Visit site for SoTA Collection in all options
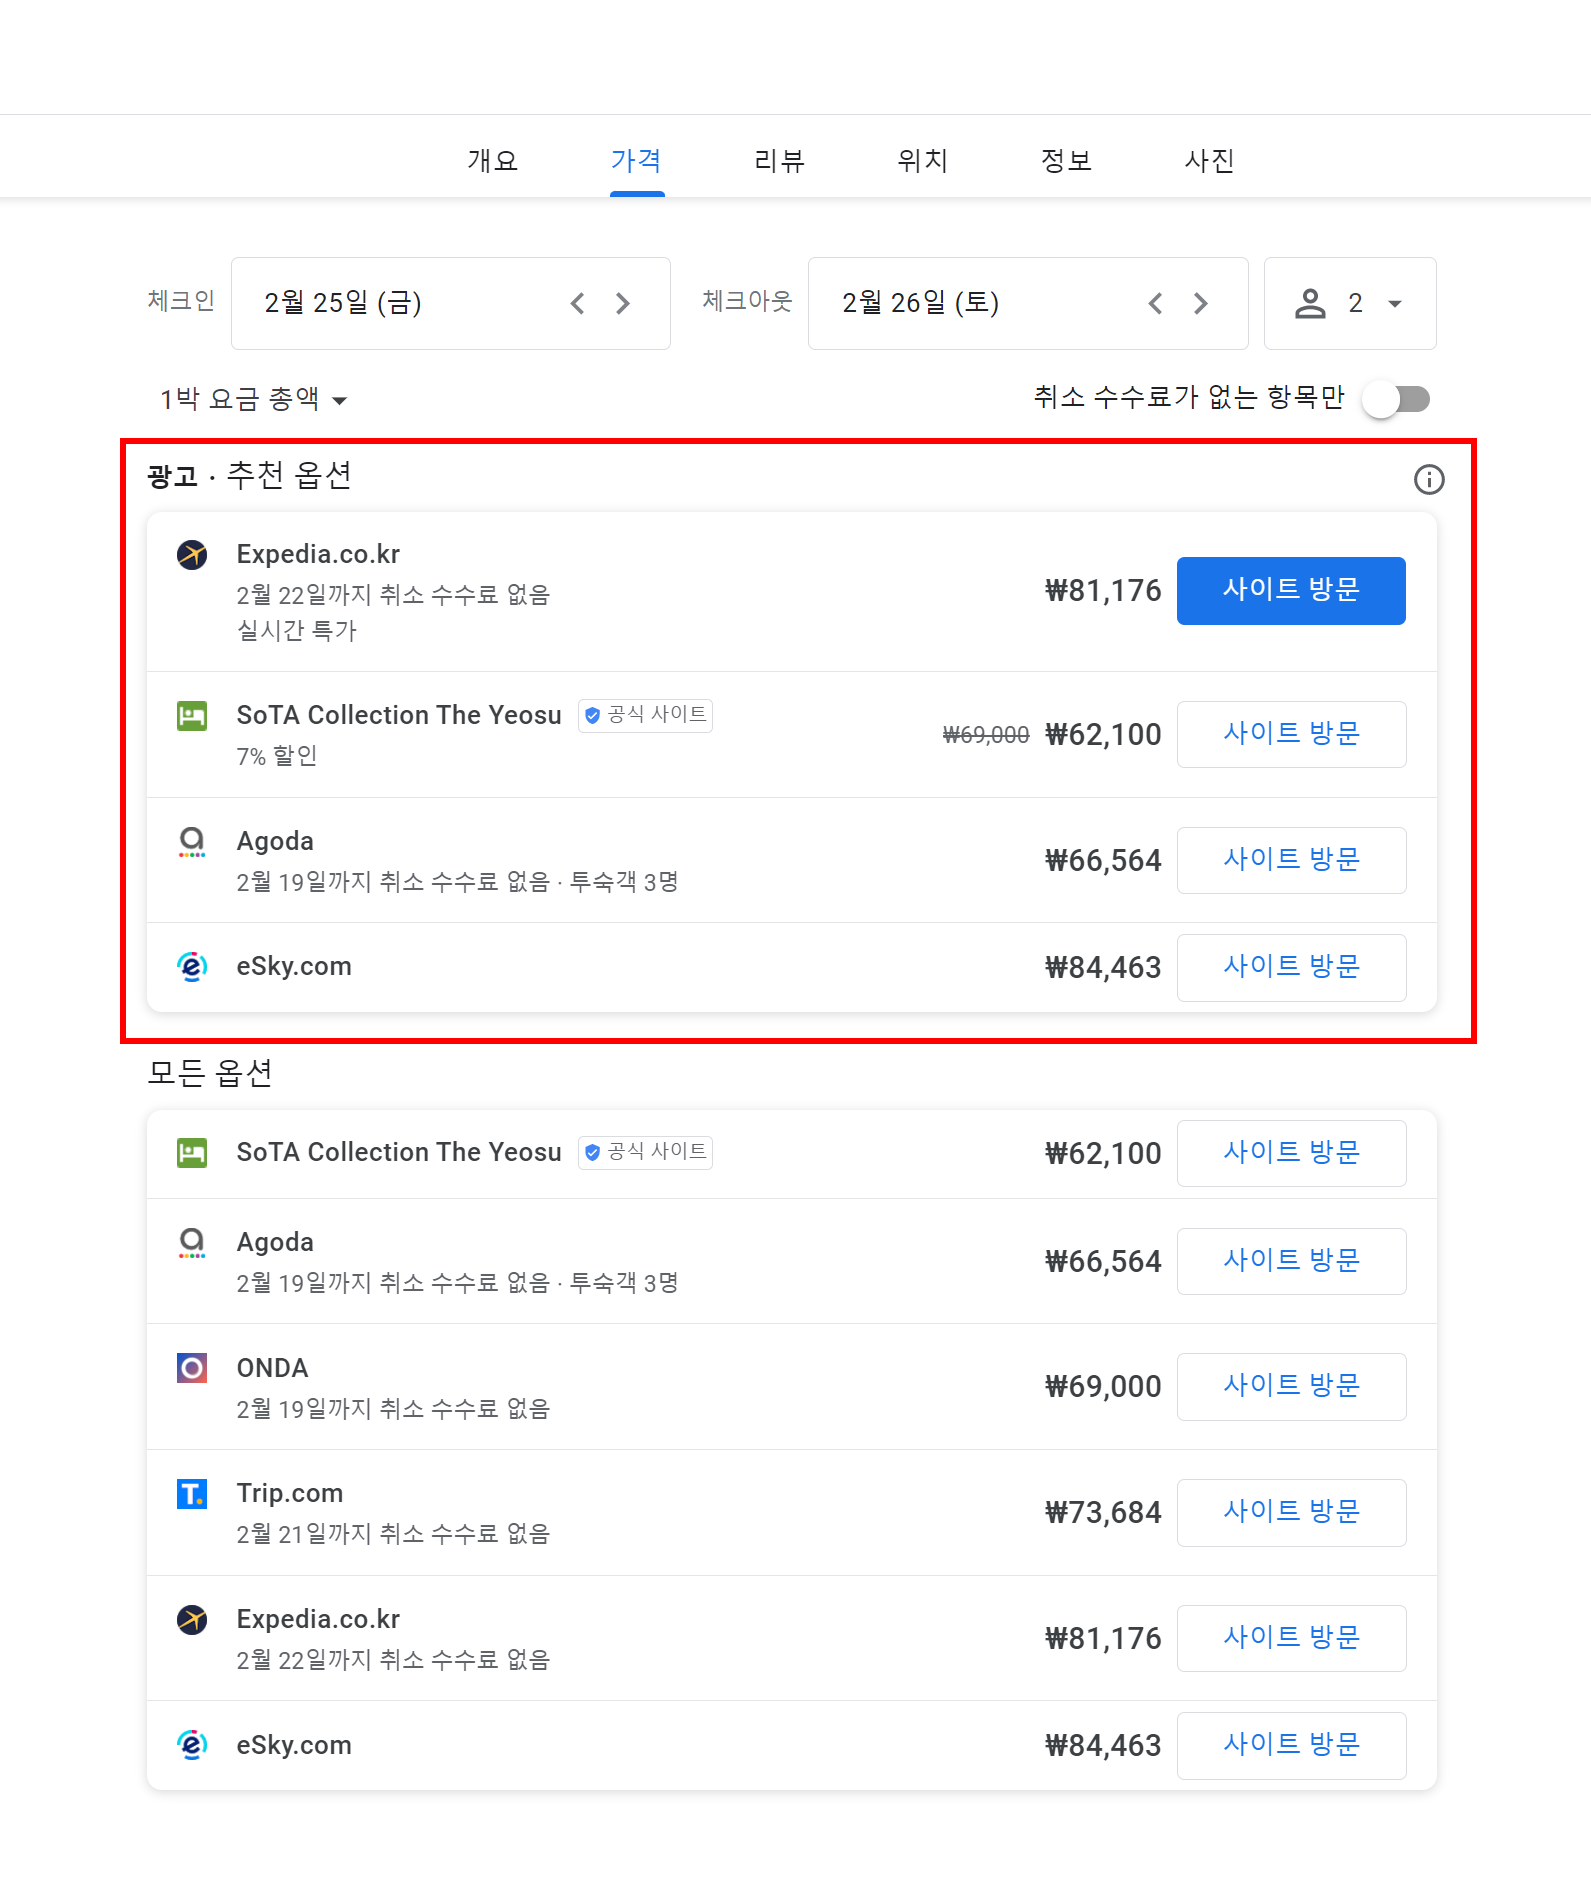The image size is (1591, 1890). (x=1291, y=1153)
